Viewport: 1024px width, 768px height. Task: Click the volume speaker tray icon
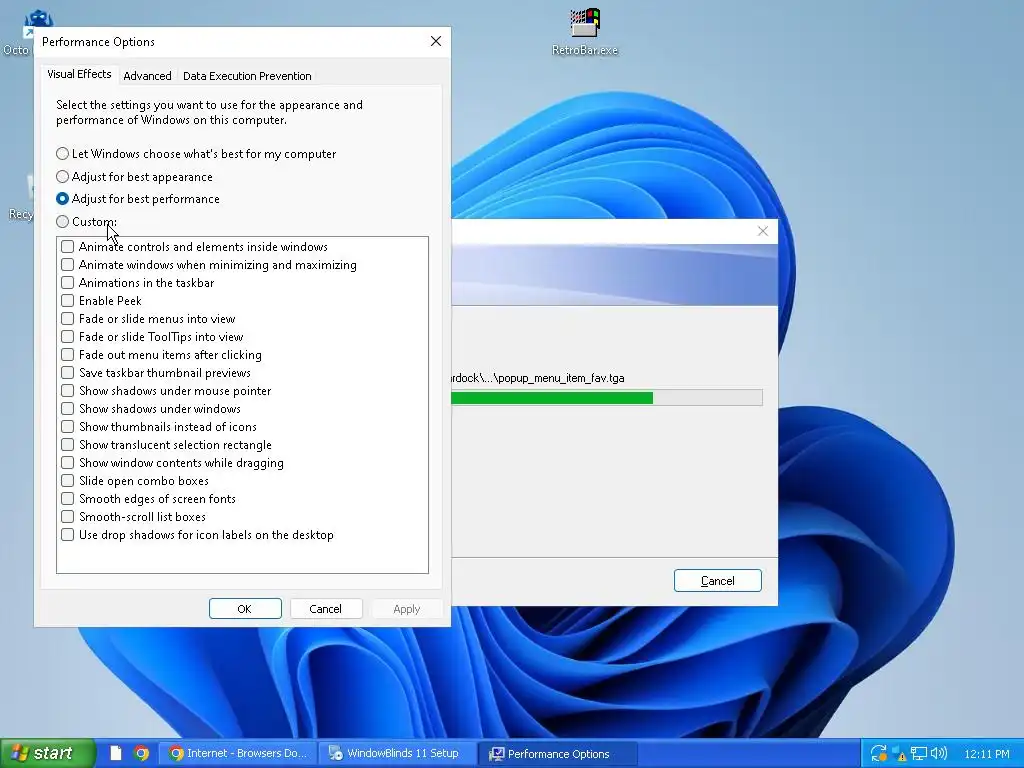click(x=938, y=754)
